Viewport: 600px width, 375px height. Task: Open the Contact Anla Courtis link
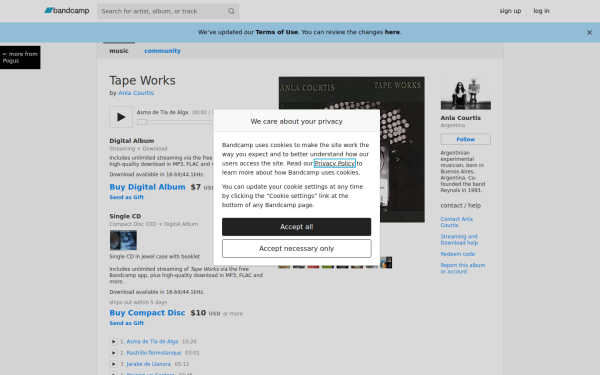457,222
